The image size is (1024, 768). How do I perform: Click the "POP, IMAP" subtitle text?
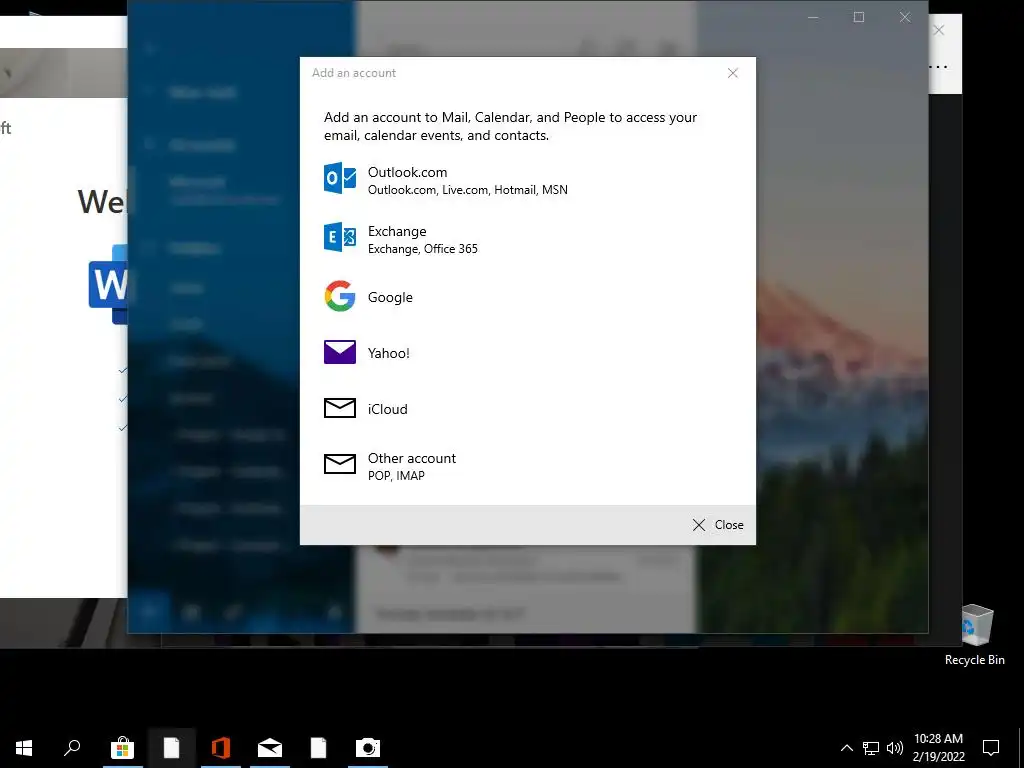[x=396, y=476]
